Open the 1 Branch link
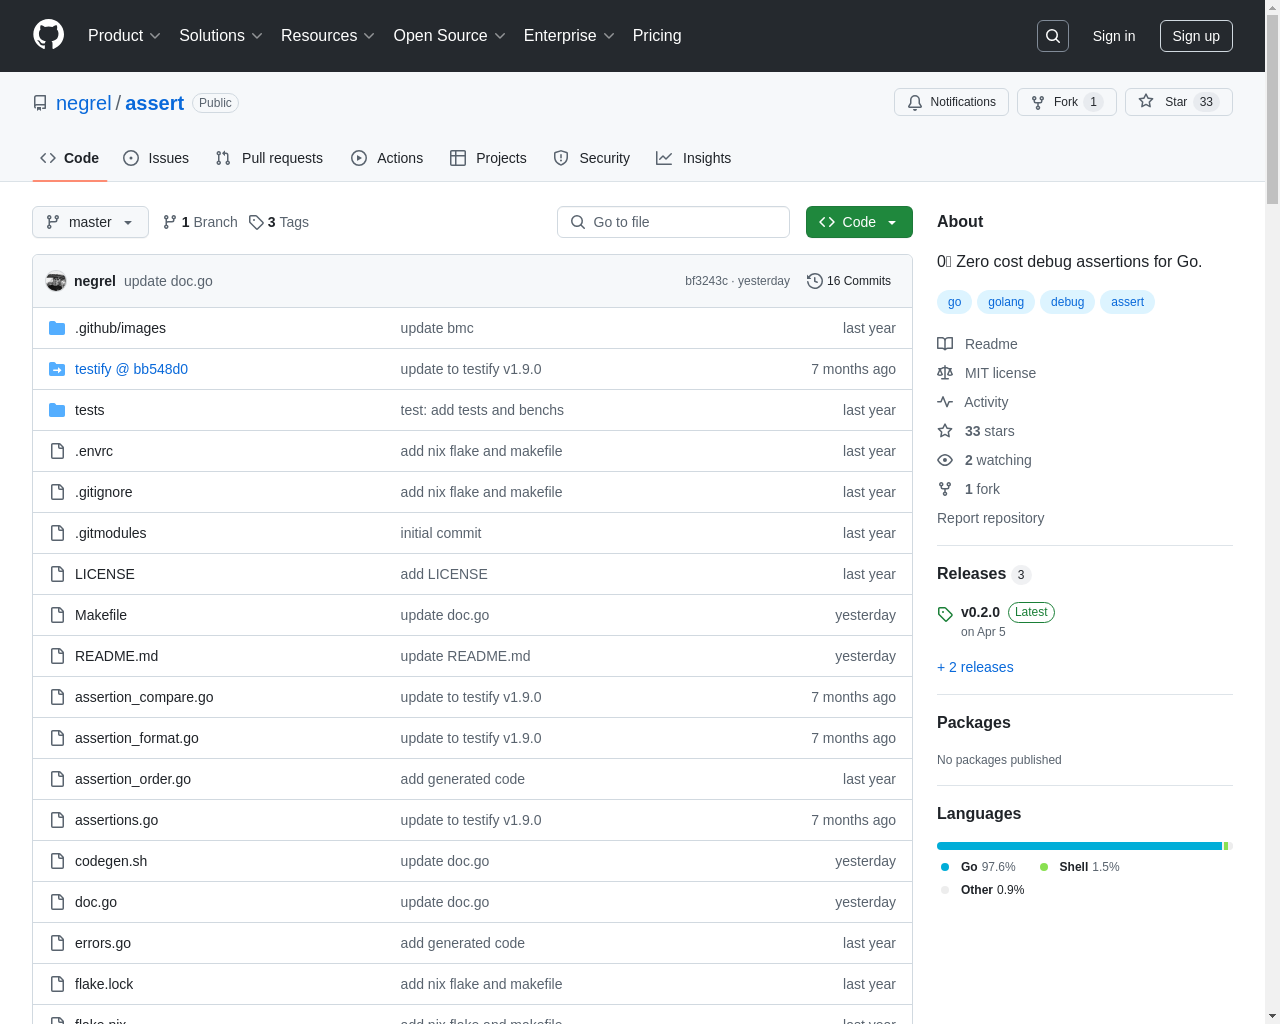 pos(200,222)
